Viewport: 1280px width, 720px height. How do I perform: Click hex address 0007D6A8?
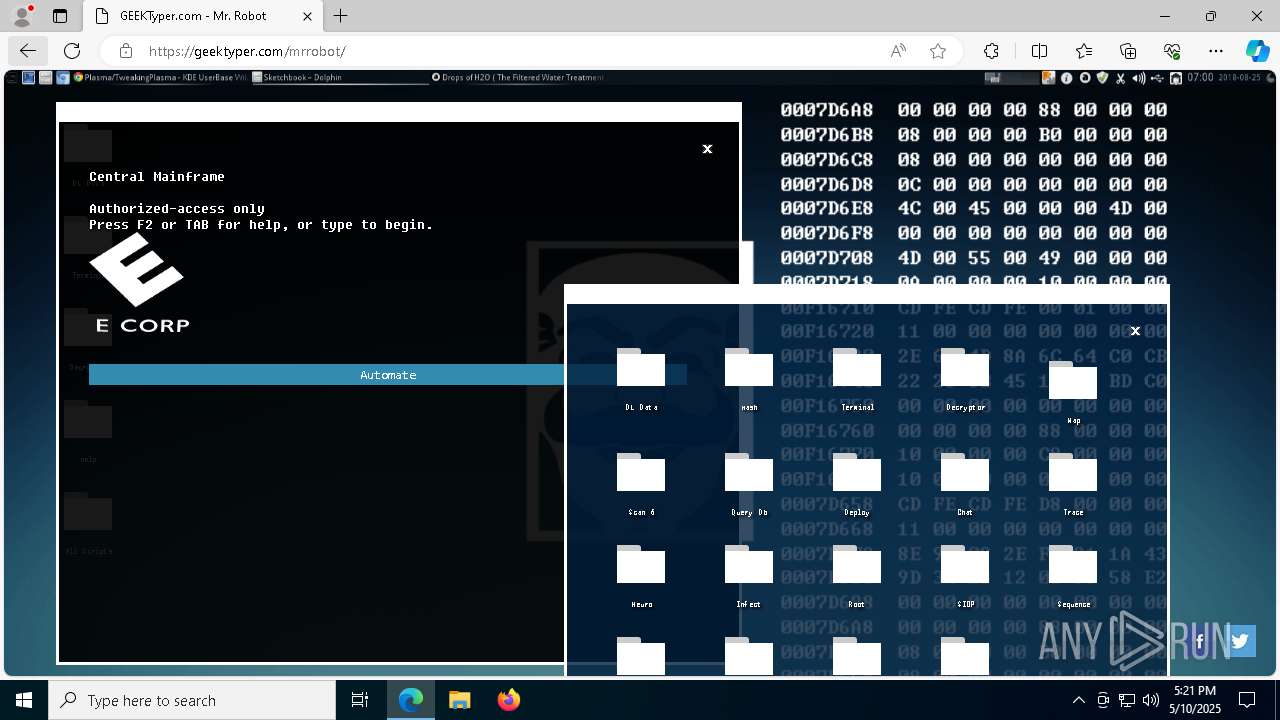click(827, 110)
